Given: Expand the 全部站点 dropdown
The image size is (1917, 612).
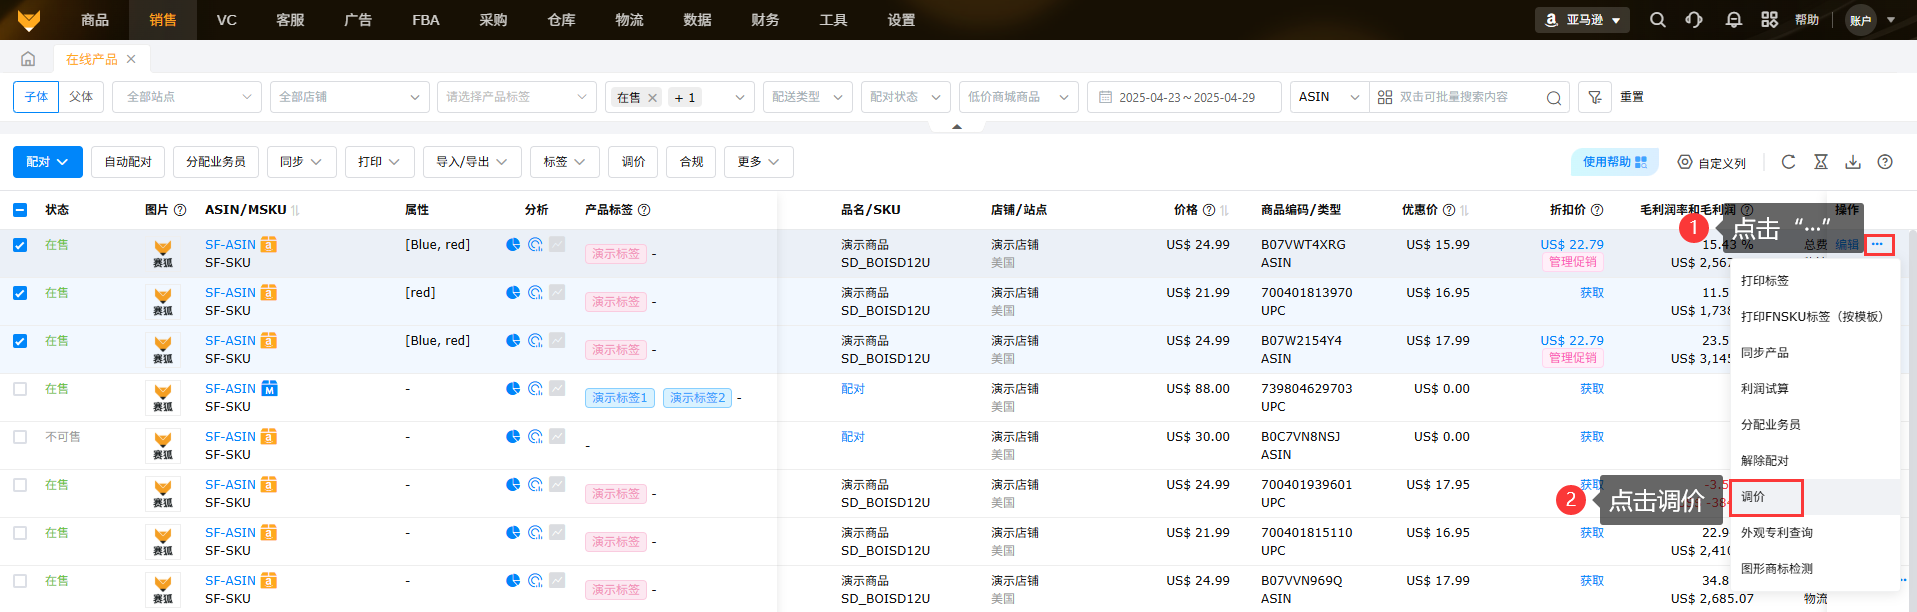Looking at the screenshot, I should [x=187, y=97].
